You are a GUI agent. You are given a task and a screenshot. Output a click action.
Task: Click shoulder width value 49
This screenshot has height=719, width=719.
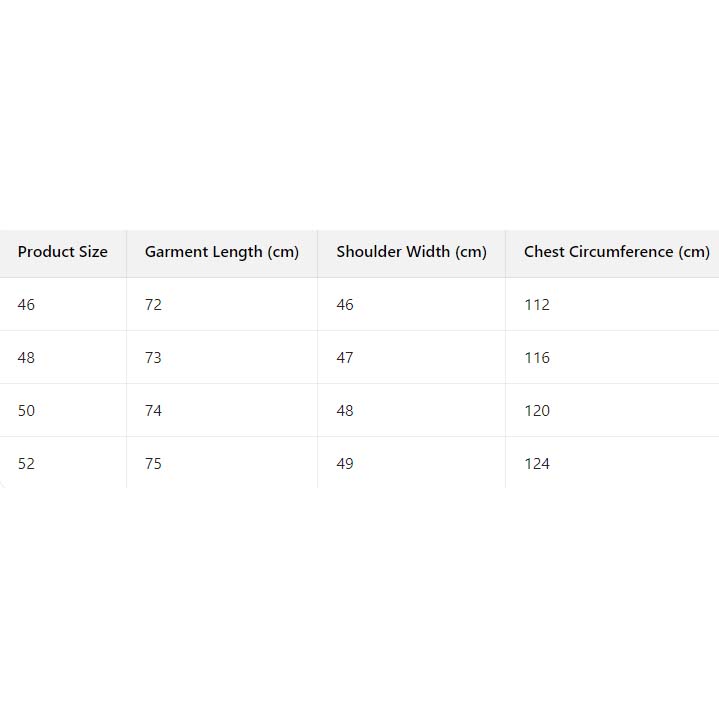[345, 464]
